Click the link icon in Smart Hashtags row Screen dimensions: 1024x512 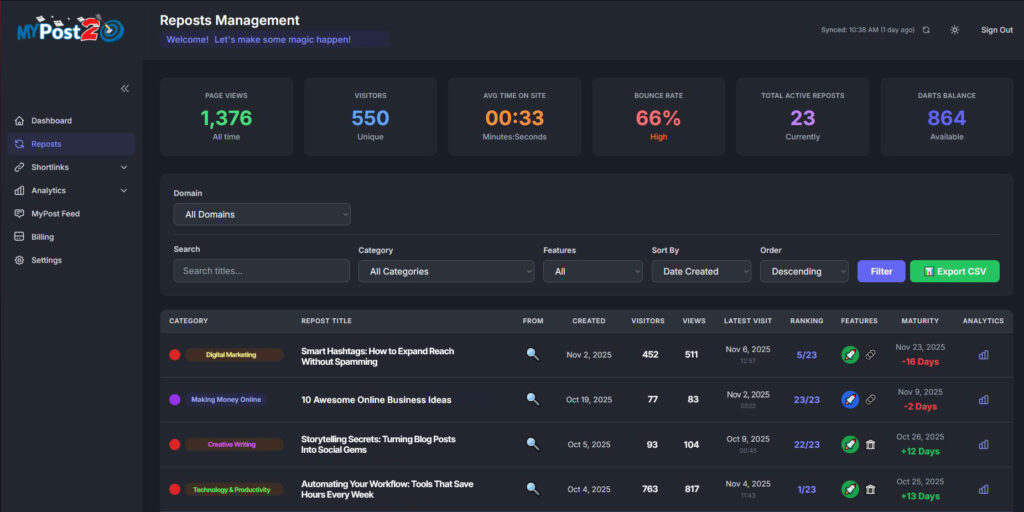pyautogui.click(x=870, y=354)
